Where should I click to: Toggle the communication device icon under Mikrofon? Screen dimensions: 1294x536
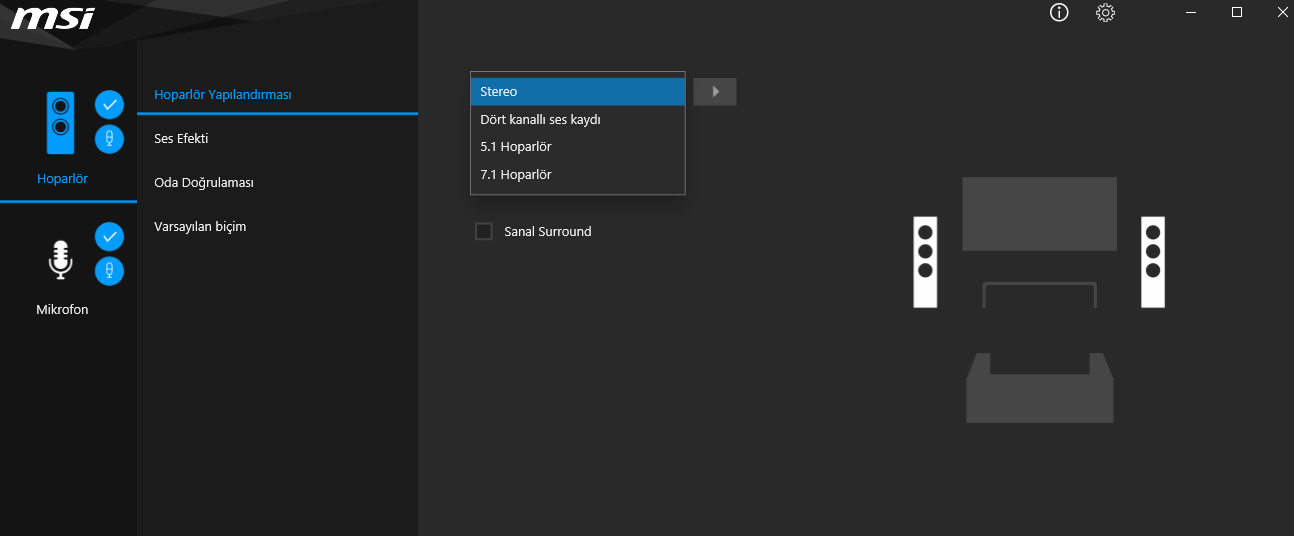[x=109, y=270]
